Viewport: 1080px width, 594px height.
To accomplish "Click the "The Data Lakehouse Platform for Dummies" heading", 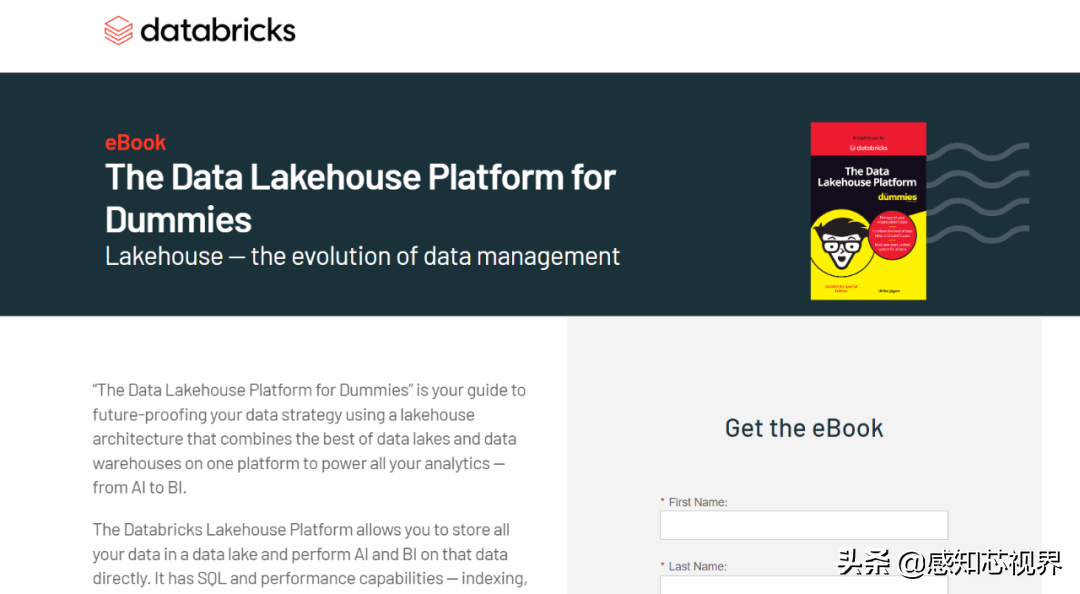I will pyautogui.click(x=360, y=198).
